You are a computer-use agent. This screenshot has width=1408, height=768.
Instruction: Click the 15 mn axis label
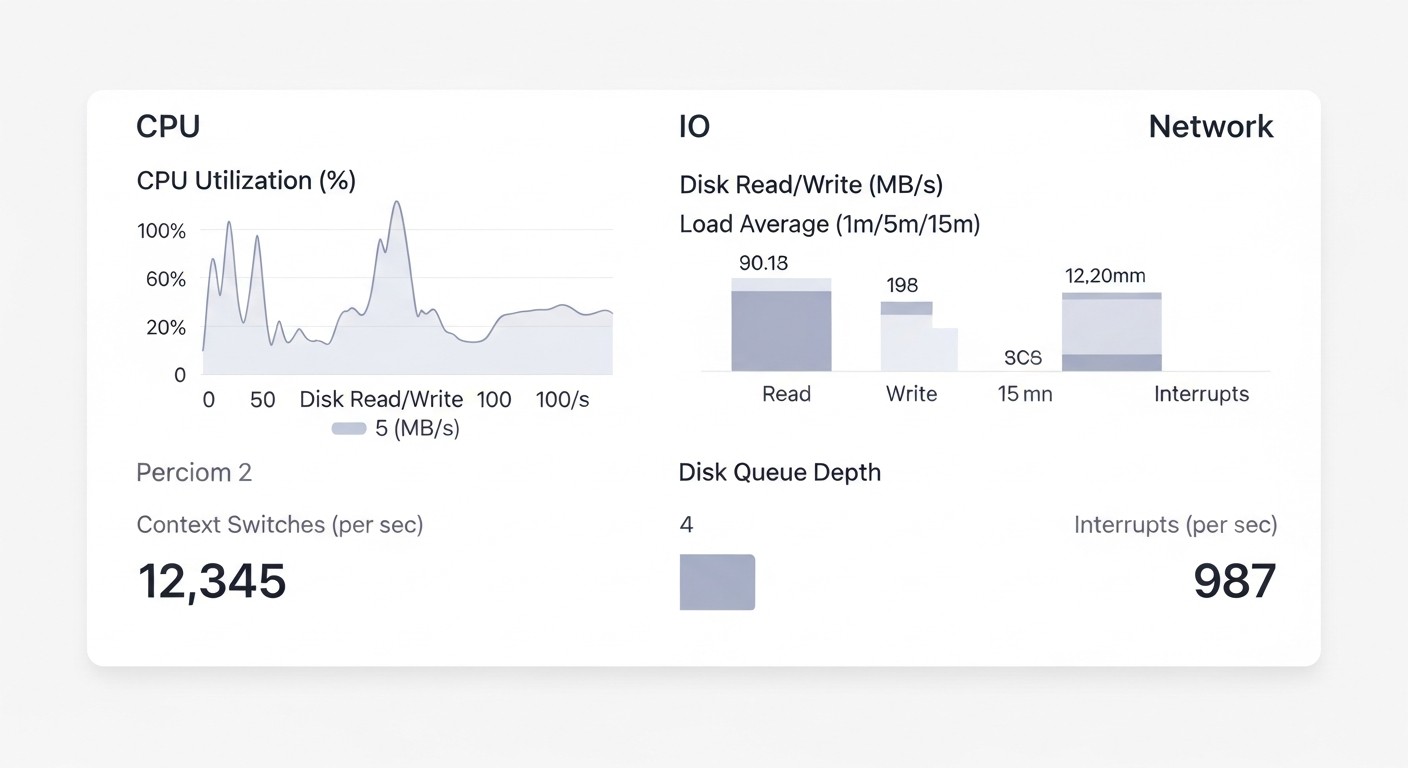tap(1025, 394)
